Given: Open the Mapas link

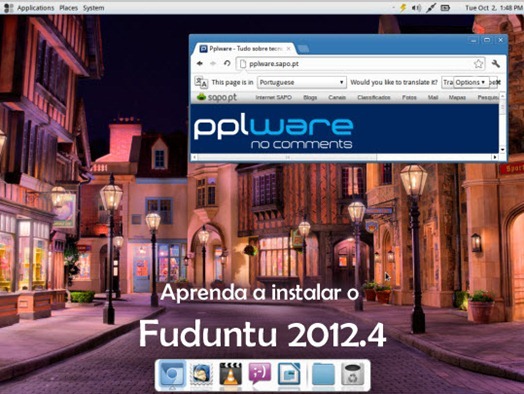Looking at the screenshot, I should [x=457, y=98].
